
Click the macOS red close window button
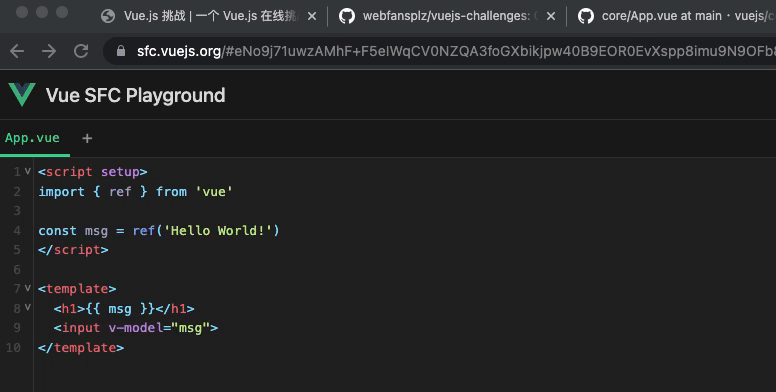(22, 12)
